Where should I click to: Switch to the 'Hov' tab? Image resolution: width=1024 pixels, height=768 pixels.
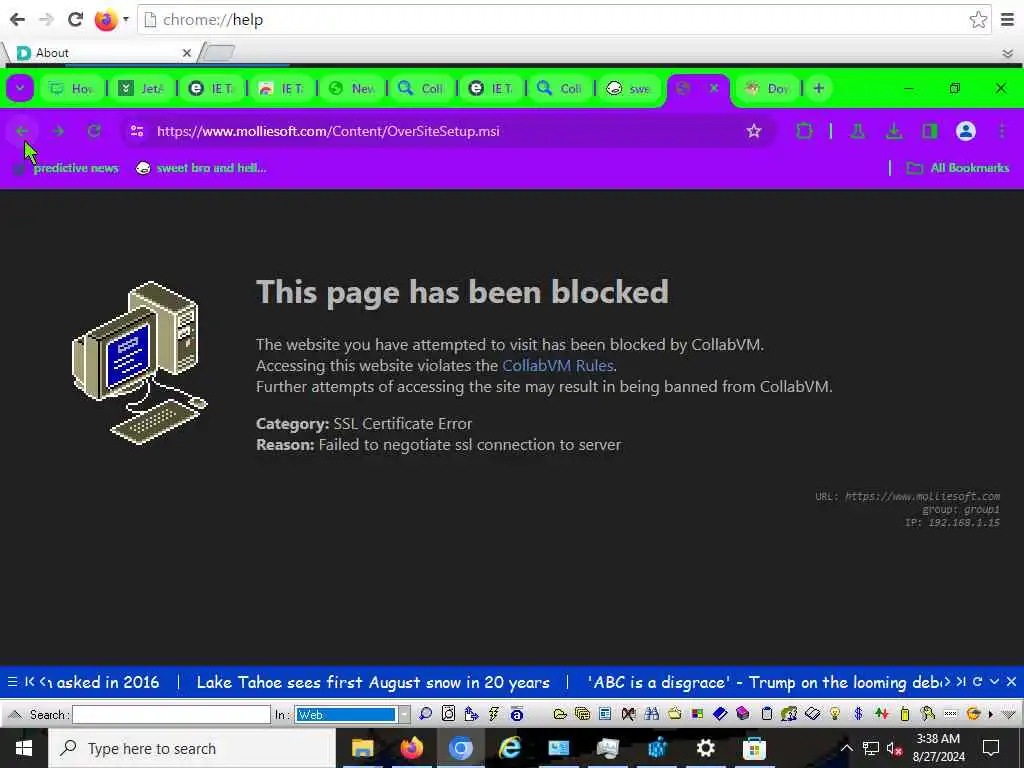tap(72, 89)
